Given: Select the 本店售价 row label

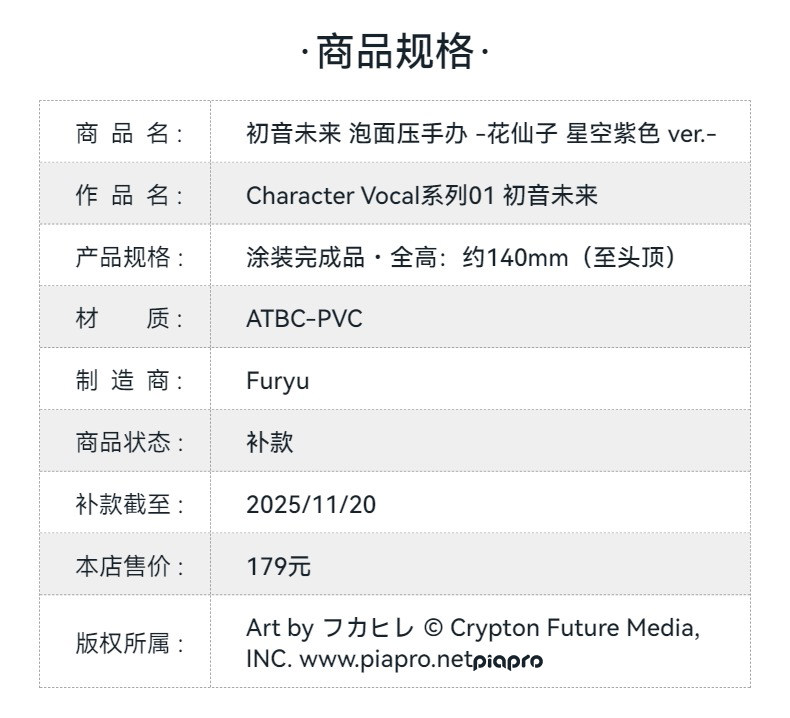Looking at the screenshot, I should click(x=129, y=567).
